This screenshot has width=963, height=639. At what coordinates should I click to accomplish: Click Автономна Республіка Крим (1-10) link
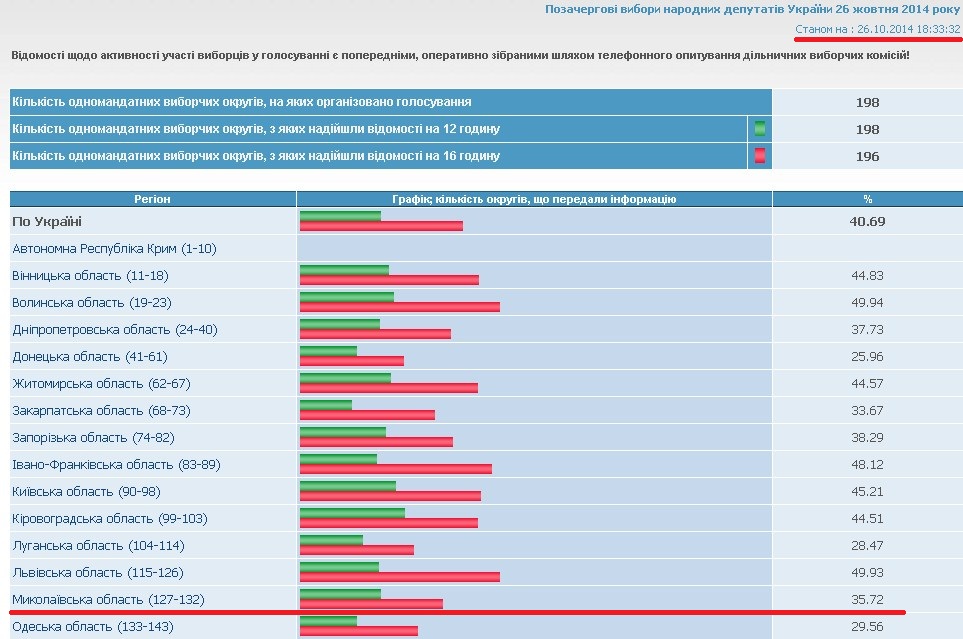pos(114,248)
